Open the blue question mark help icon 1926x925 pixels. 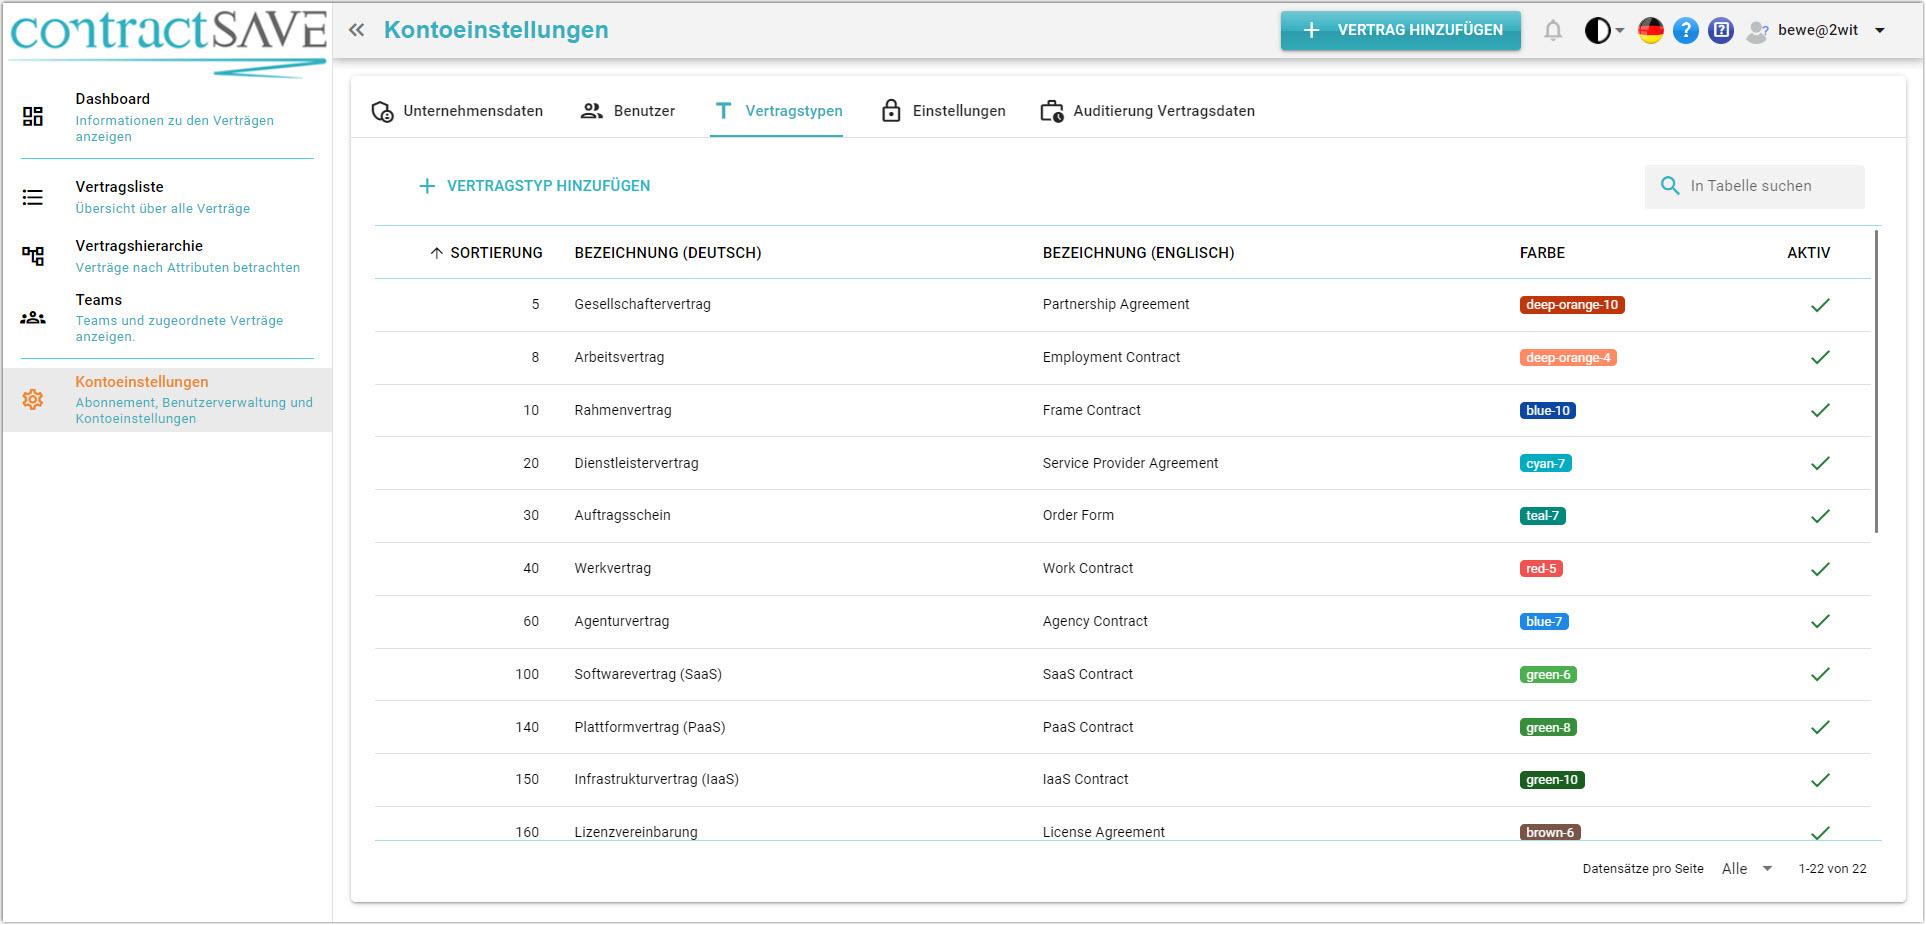tap(1686, 30)
